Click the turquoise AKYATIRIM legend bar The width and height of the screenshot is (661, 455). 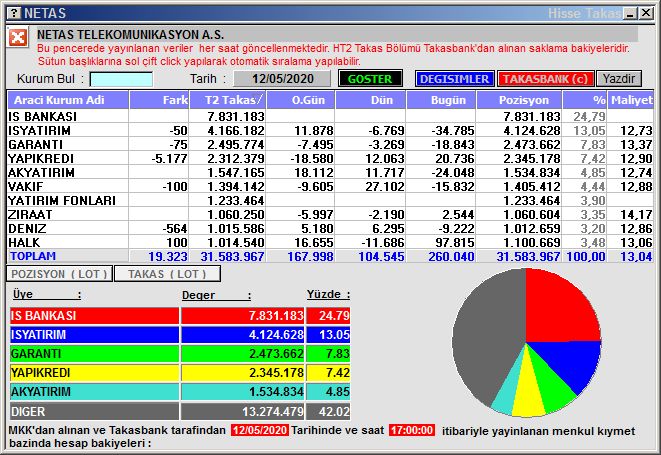click(x=94, y=392)
